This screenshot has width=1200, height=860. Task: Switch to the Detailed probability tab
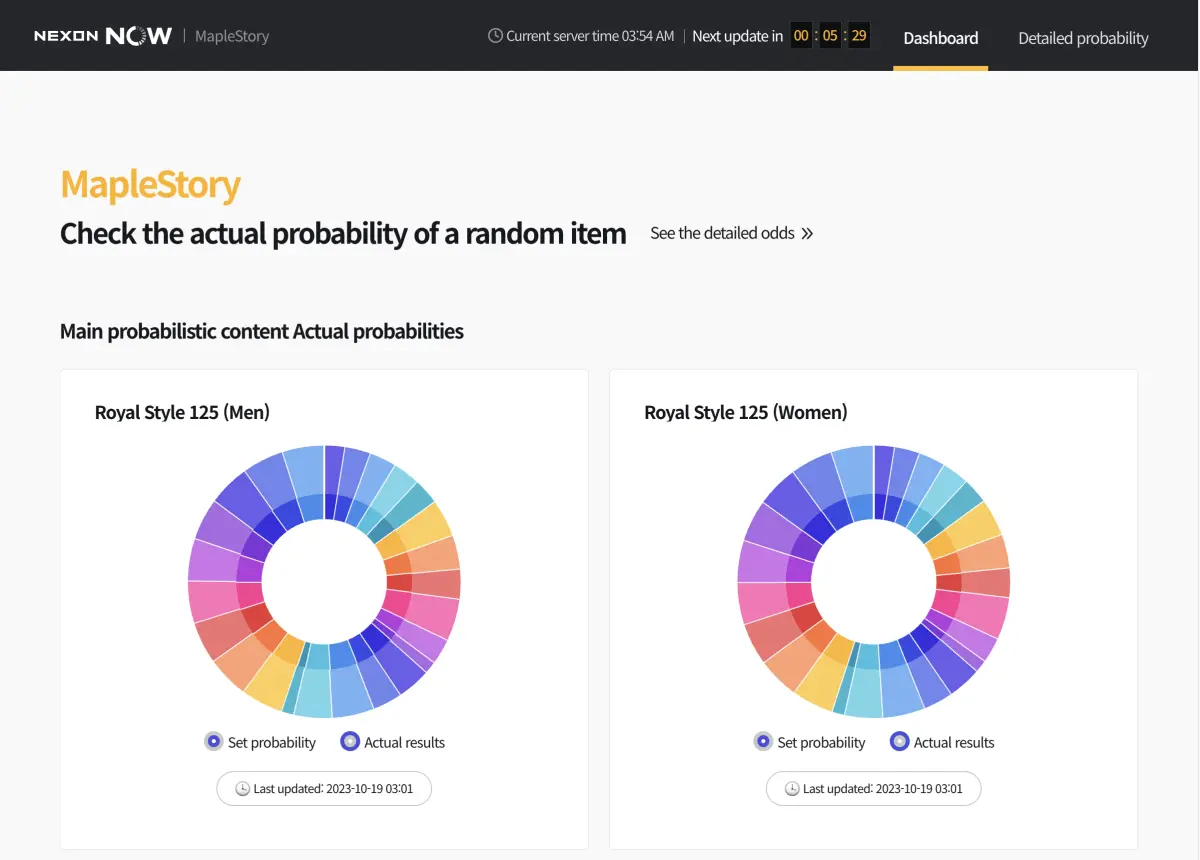(x=1083, y=38)
